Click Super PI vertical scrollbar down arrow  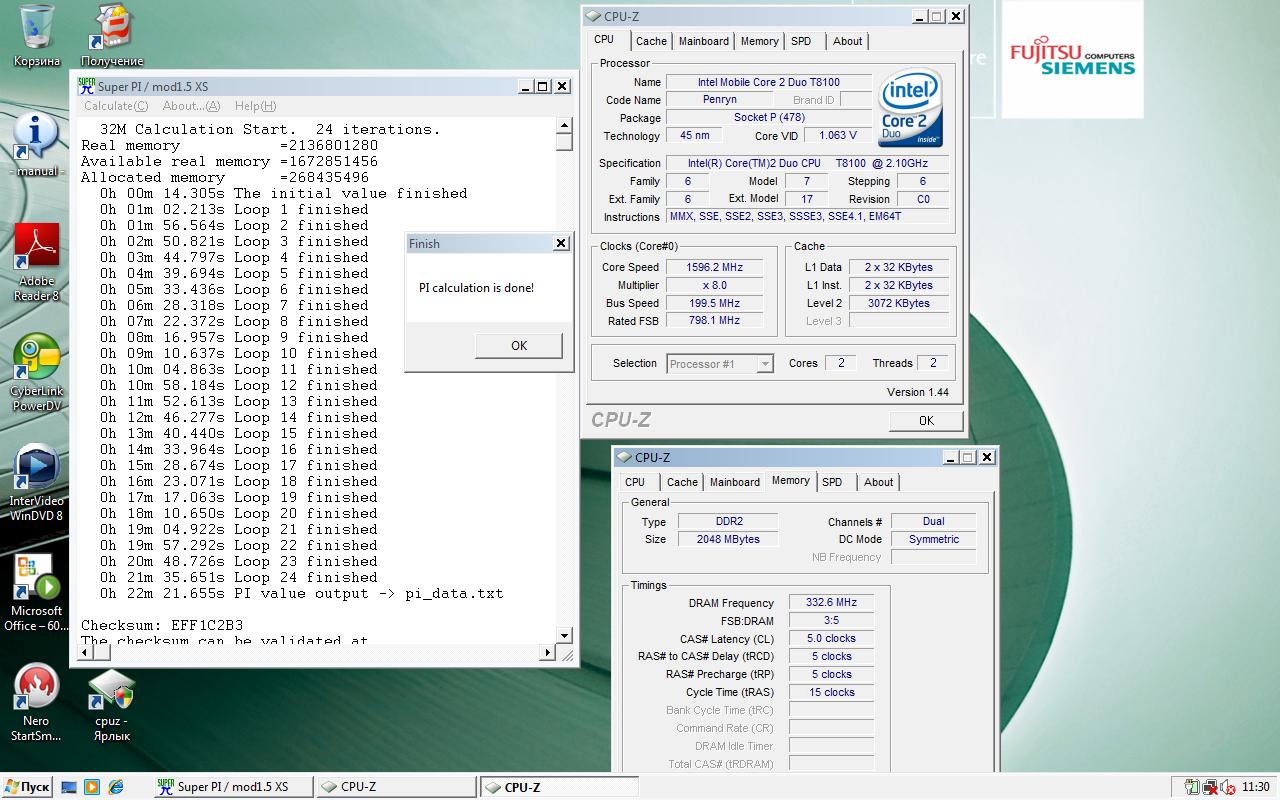564,636
